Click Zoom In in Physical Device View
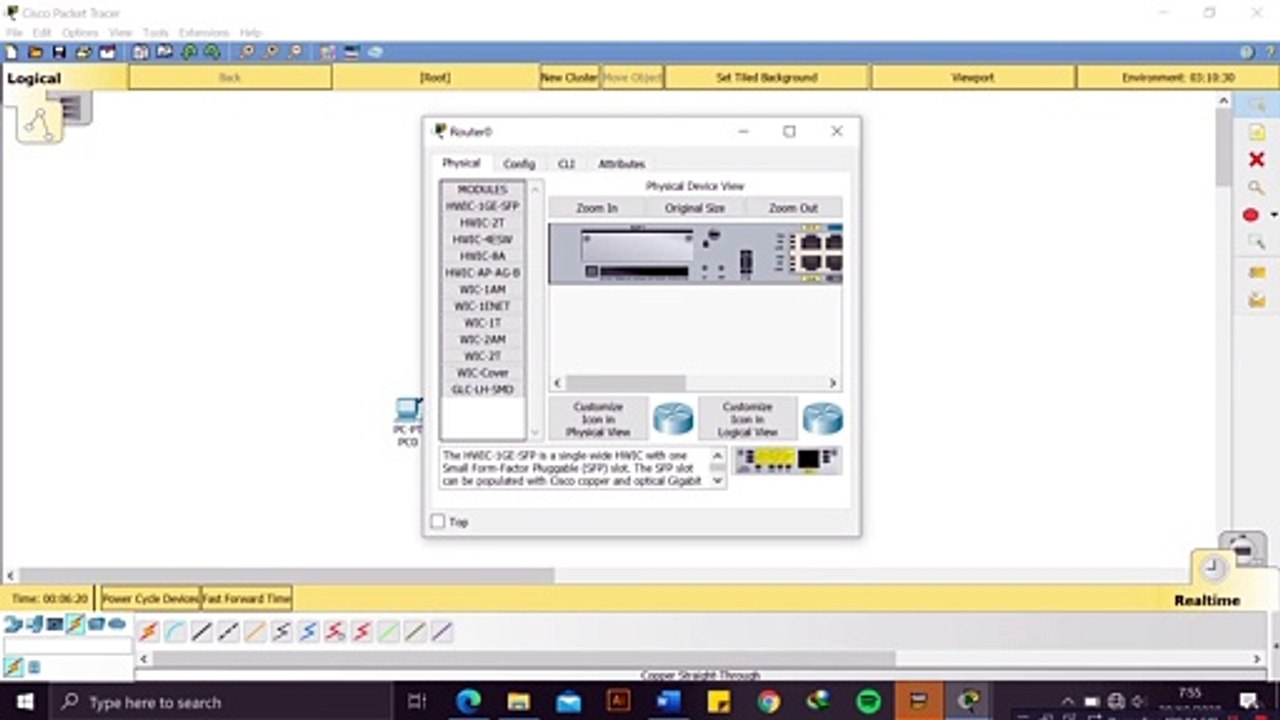 tap(597, 208)
